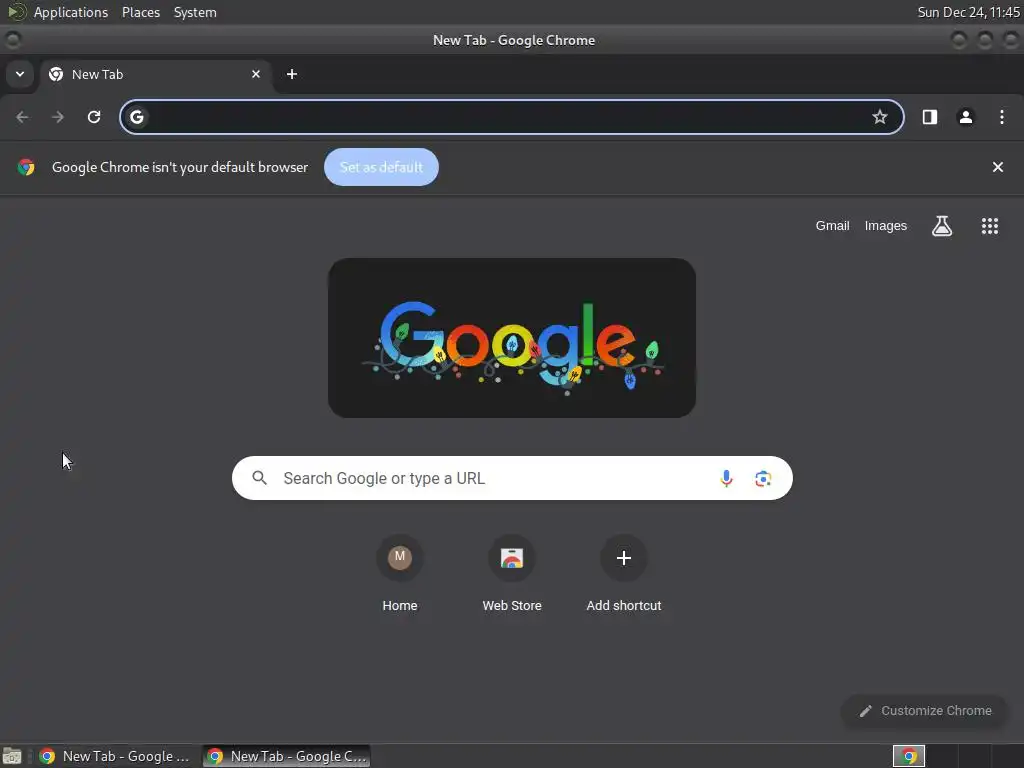1024x768 pixels.
Task: Open the Applications menu
Action: (x=71, y=12)
